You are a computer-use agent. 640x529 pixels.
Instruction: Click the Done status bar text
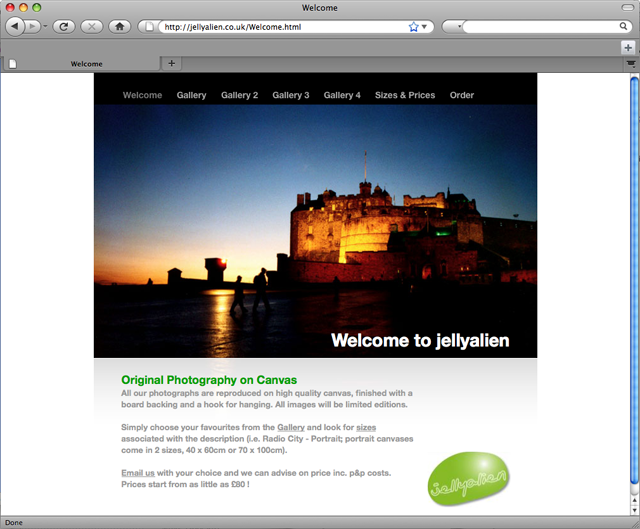[14, 522]
